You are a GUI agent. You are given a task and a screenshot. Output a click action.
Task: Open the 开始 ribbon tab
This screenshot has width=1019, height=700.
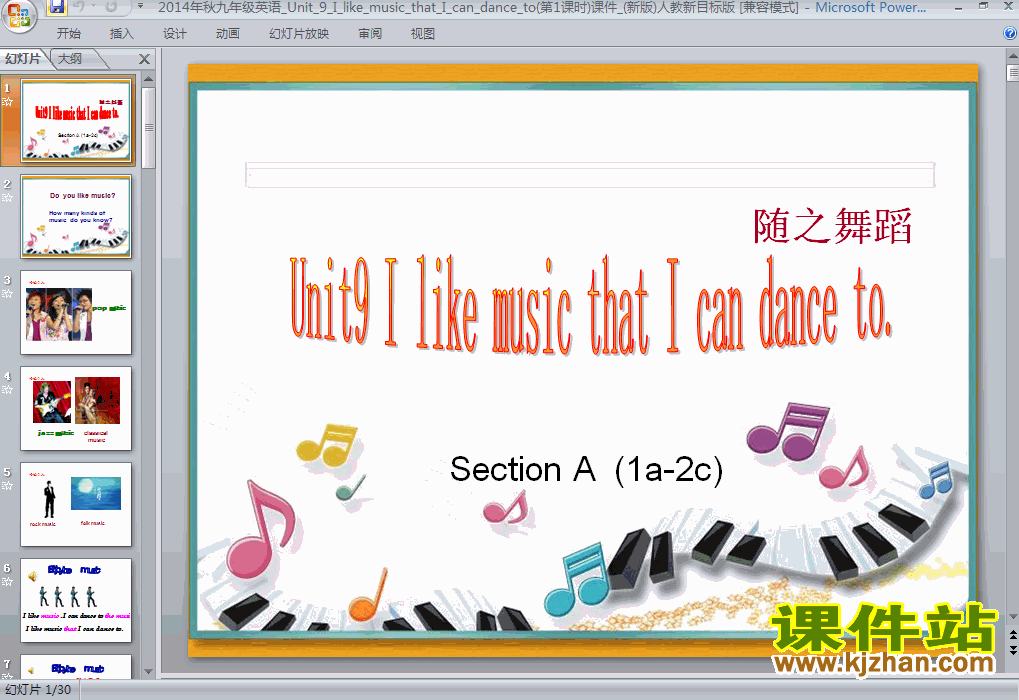coord(68,34)
